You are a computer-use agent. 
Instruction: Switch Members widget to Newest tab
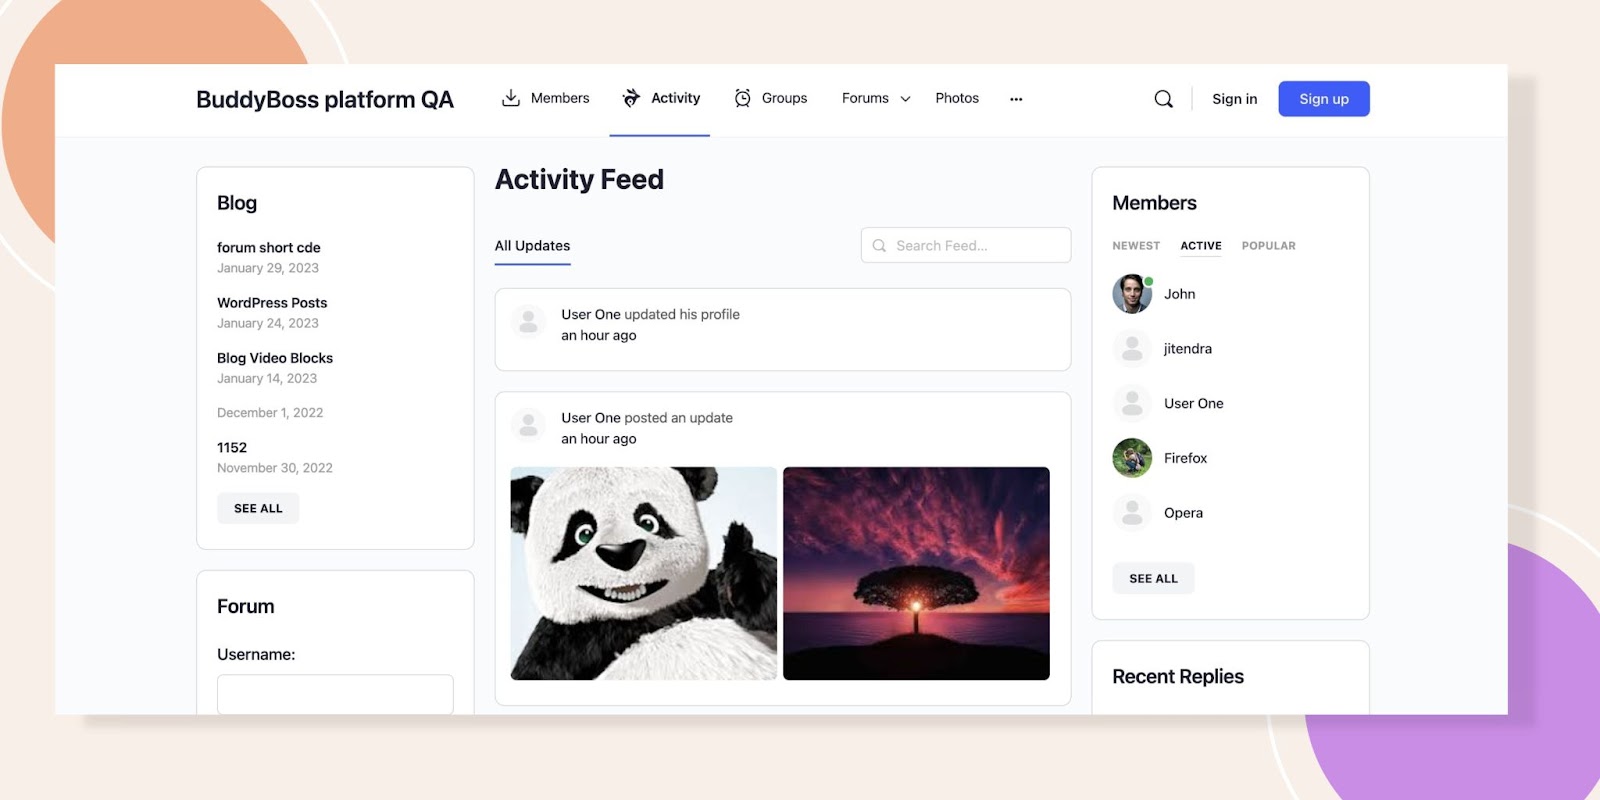tap(1136, 246)
